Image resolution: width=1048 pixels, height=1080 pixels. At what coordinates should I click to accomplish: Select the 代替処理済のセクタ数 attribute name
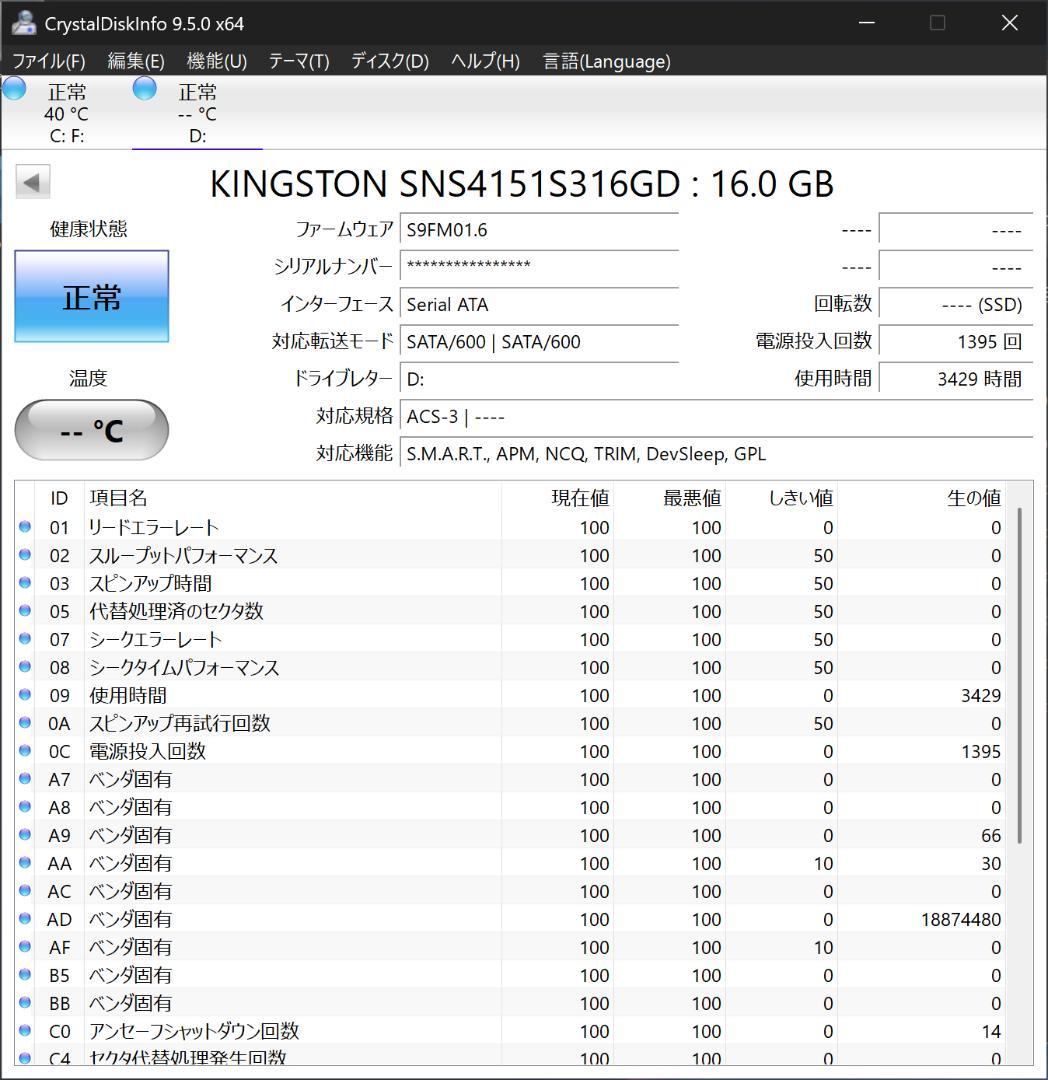point(176,611)
